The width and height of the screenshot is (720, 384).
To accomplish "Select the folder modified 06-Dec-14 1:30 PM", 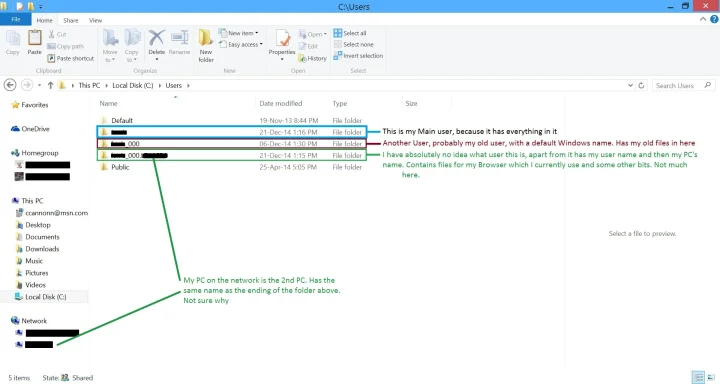I will (232, 144).
